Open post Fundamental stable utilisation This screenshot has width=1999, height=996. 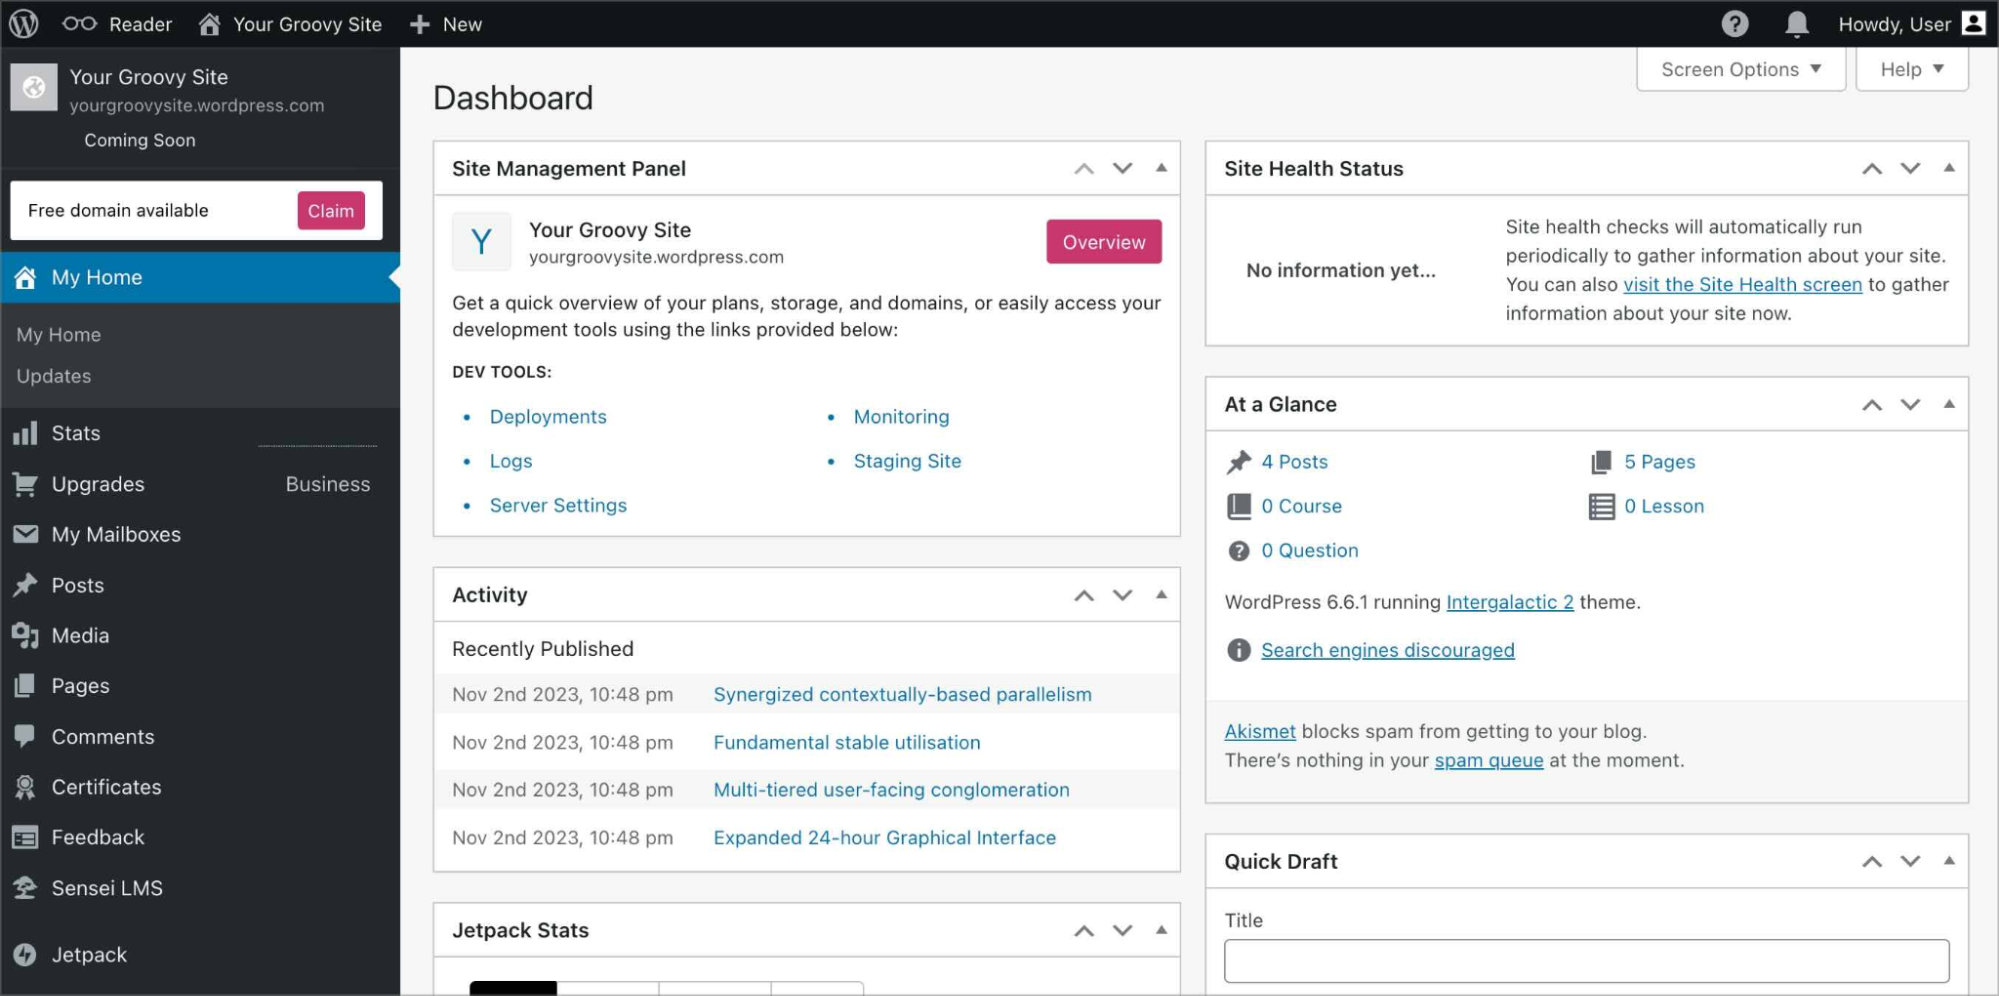[847, 742]
